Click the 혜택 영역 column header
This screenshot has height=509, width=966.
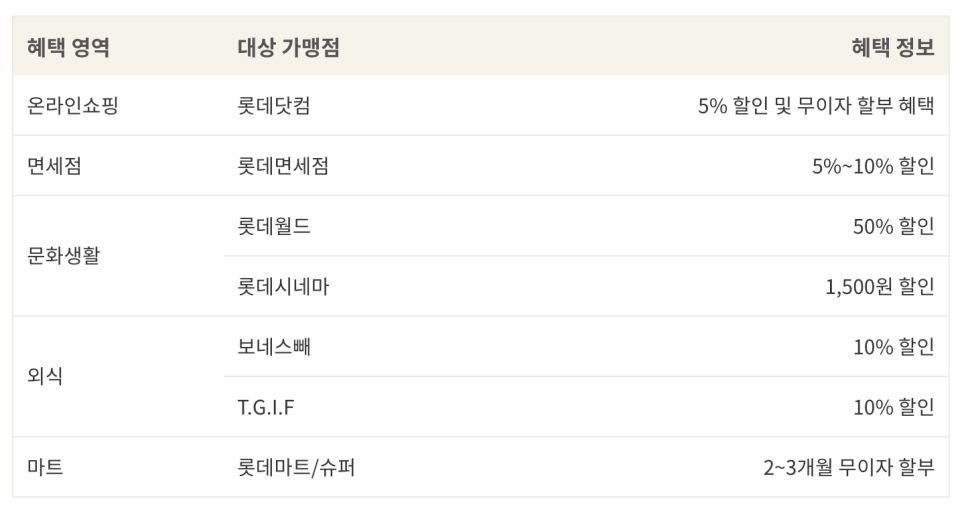coord(68,47)
